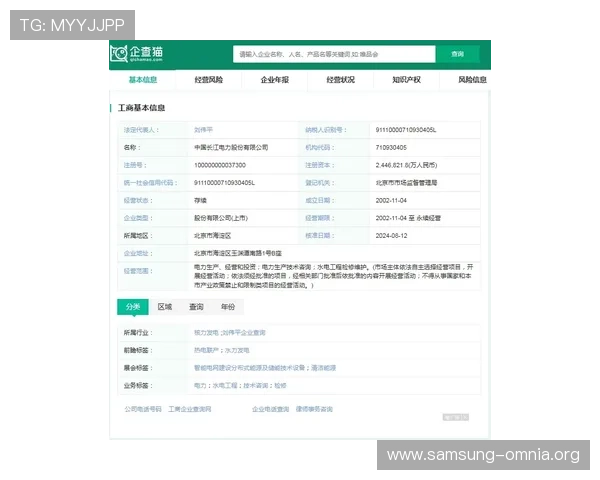Click organization code 710930405

(391, 147)
